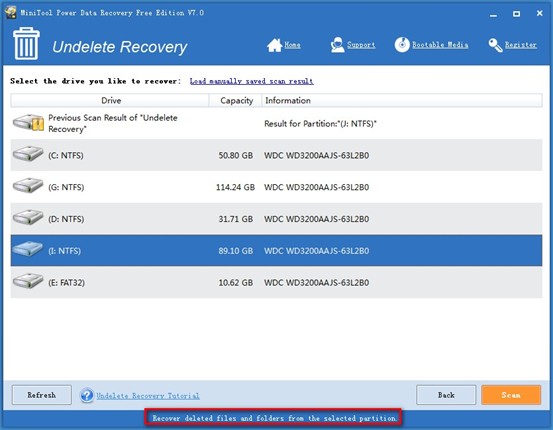Click the "114.24 GB" capacity value
This screenshot has height=430, width=553.
pyautogui.click(x=235, y=187)
